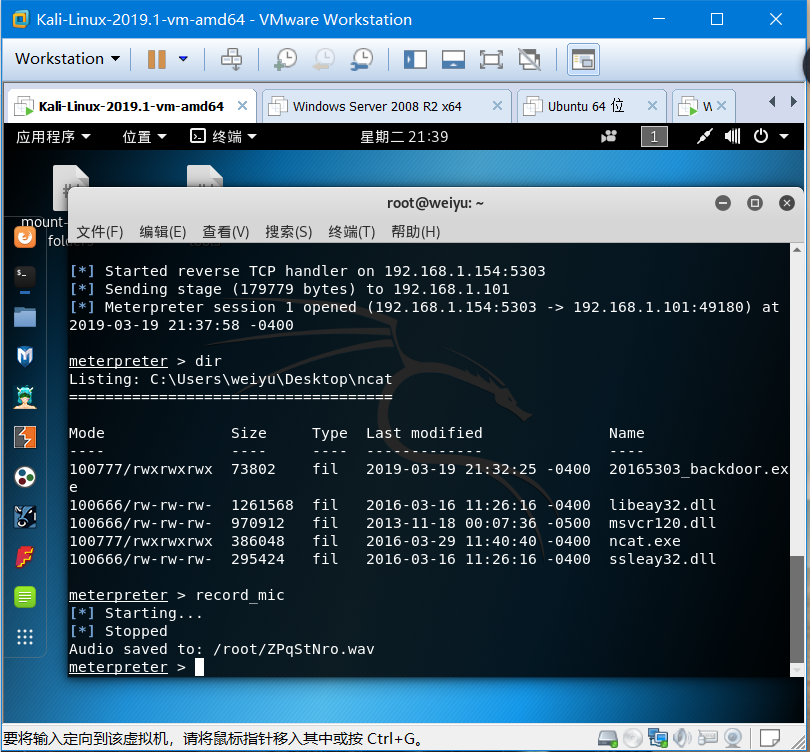
Task: Open the 终端 app menu in top bar
Action: click(x=223, y=137)
